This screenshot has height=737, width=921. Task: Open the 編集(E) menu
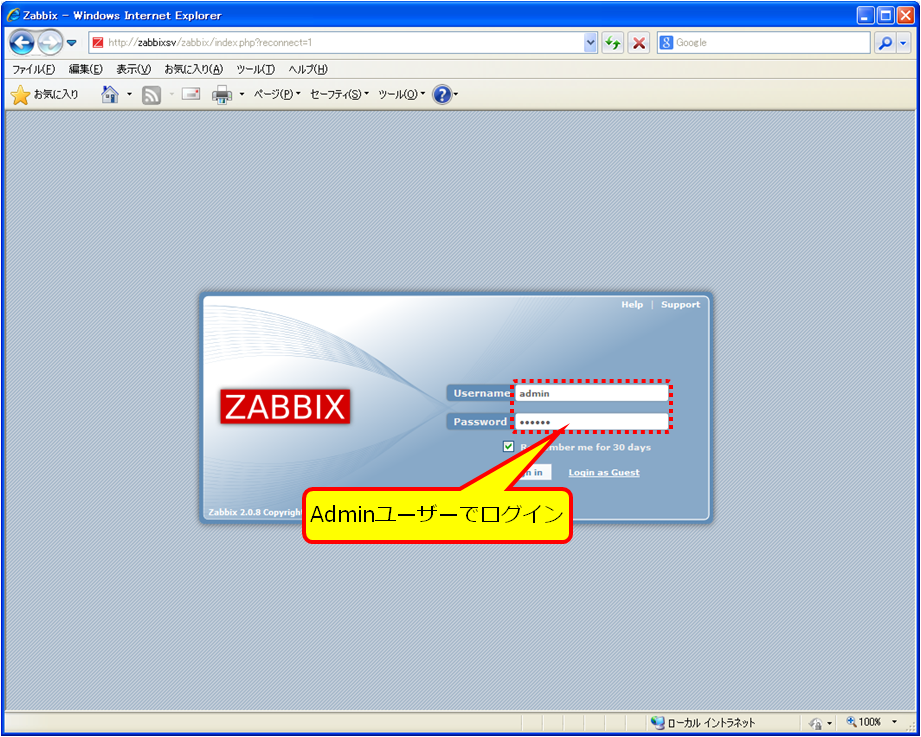[86, 69]
